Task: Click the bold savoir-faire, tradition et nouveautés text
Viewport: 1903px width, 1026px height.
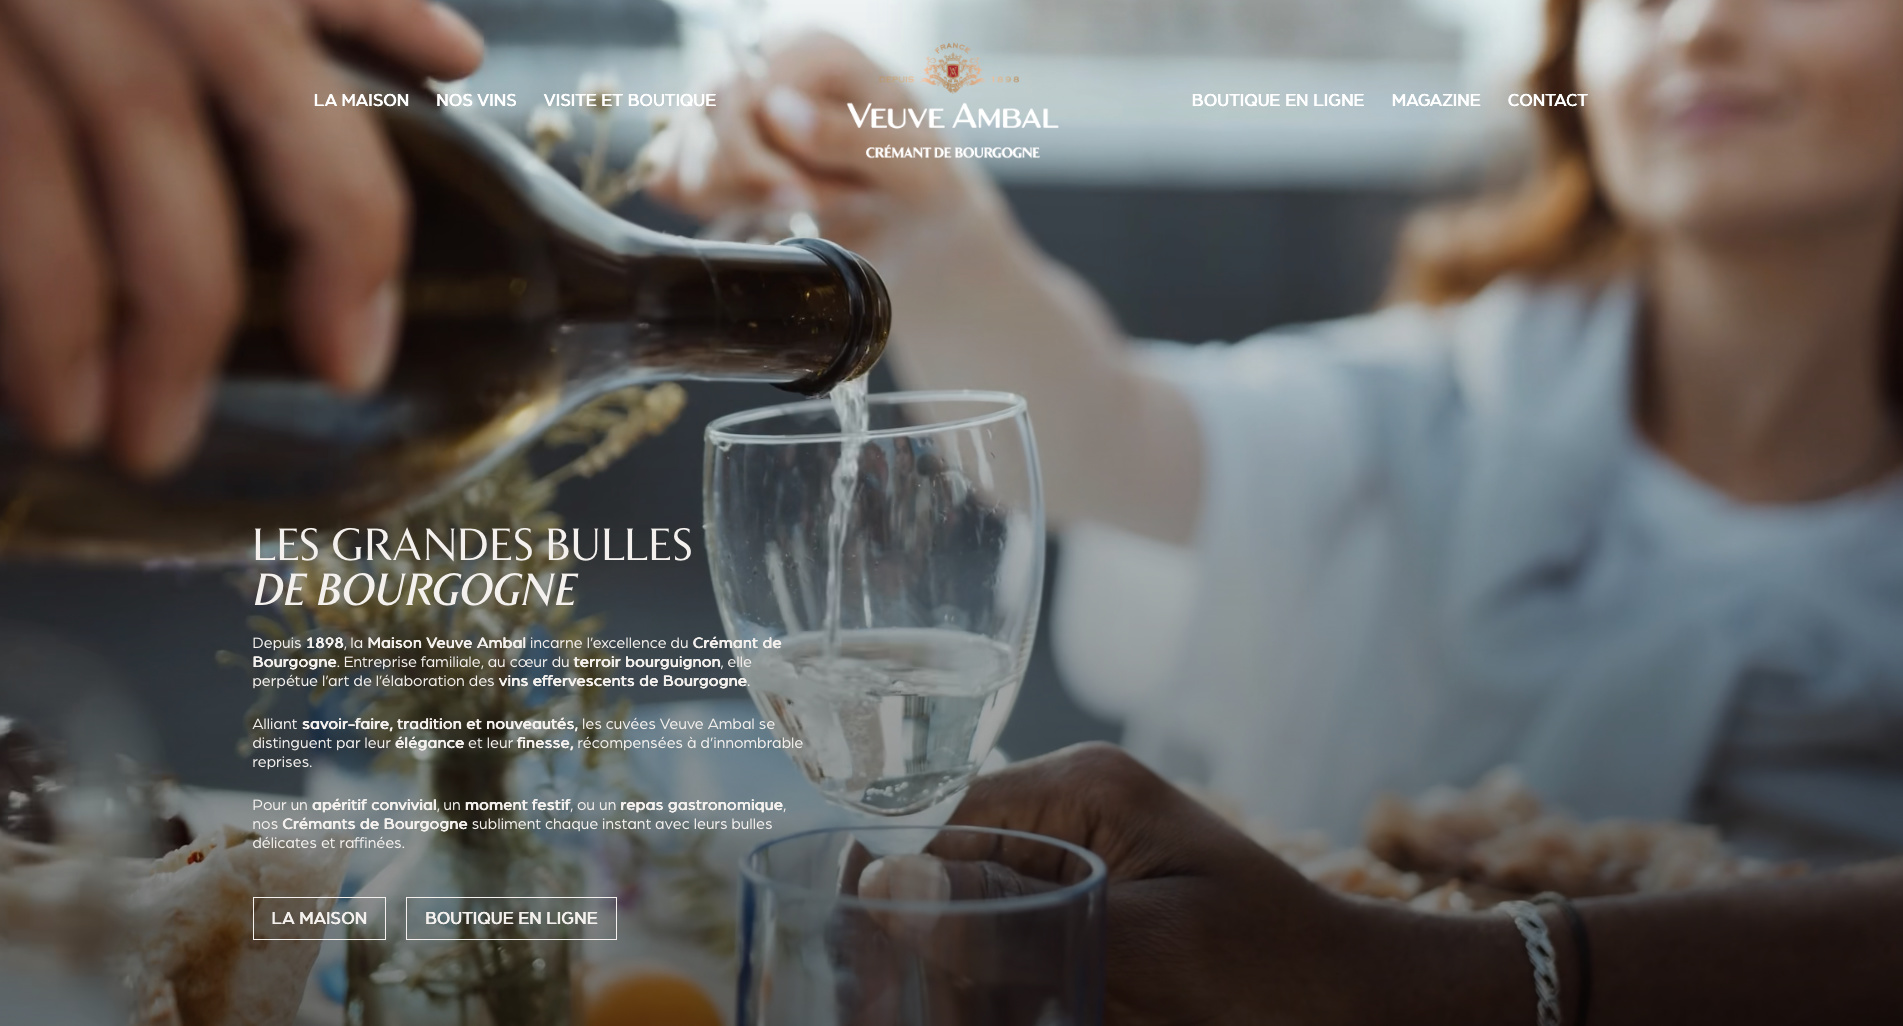Action: click(x=440, y=724)
